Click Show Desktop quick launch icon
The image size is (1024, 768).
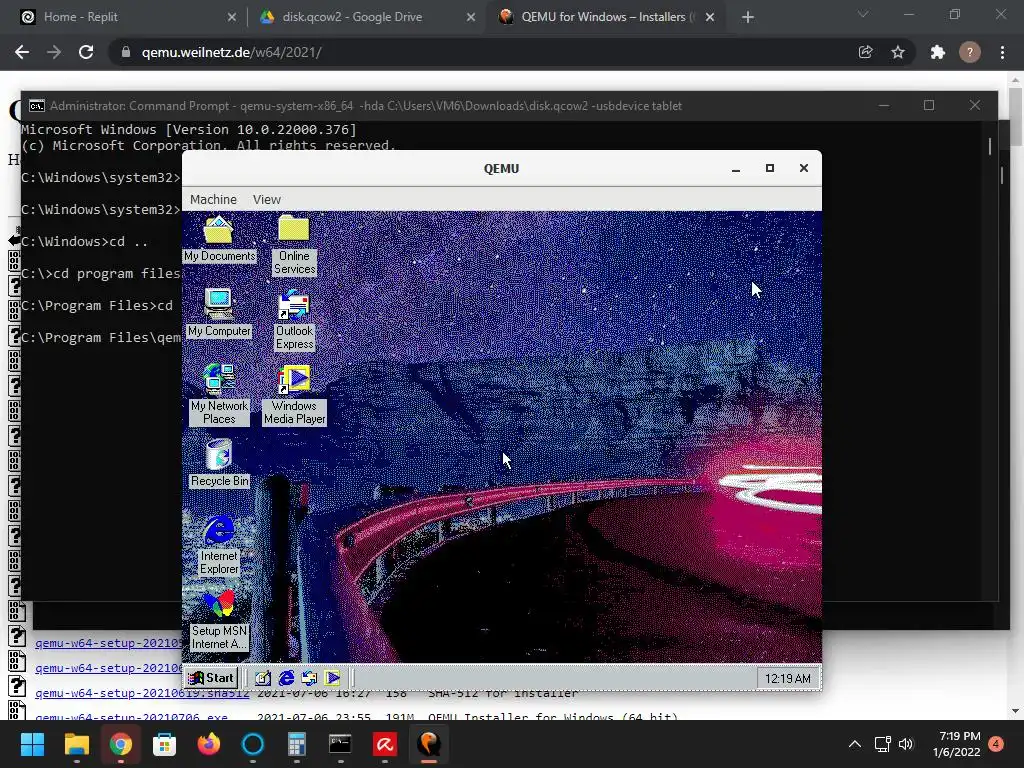[x=263, y=678]
